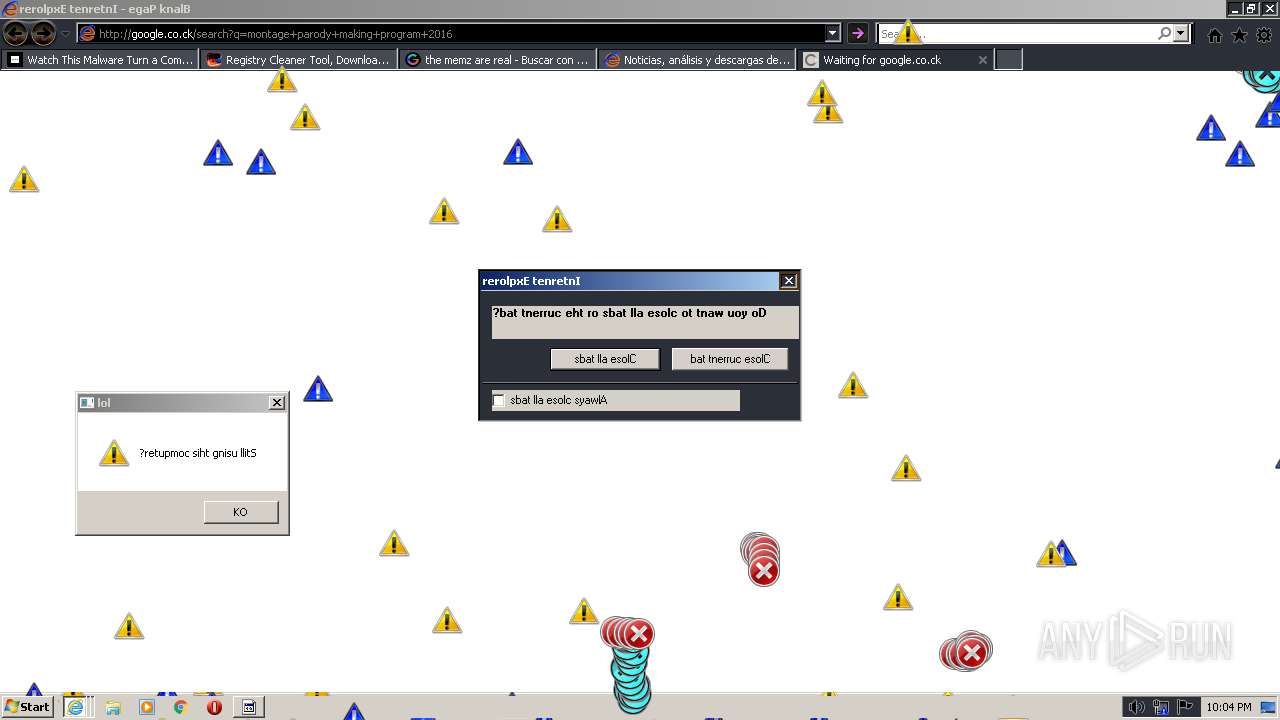The image size is (1280, 720).
Task: Click the dialog question text '?bat tnerruc eht ro sbat'
Action: pyautogui.click(x=629, y=313)
